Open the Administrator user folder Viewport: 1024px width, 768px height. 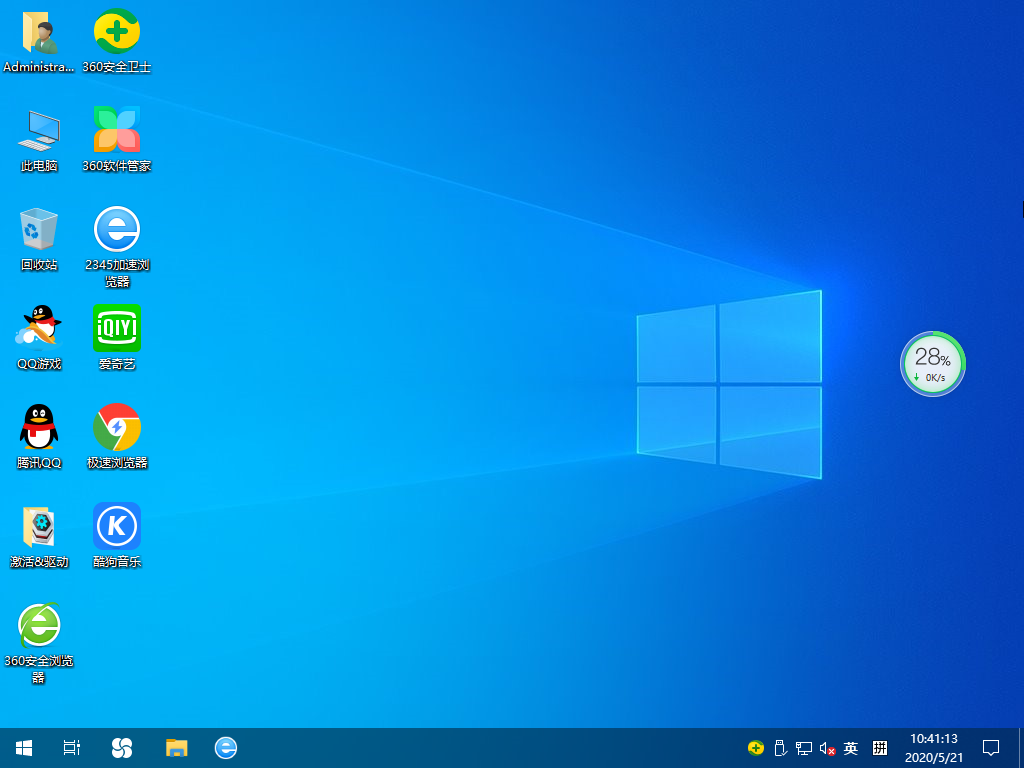click(x=38, y=32)
